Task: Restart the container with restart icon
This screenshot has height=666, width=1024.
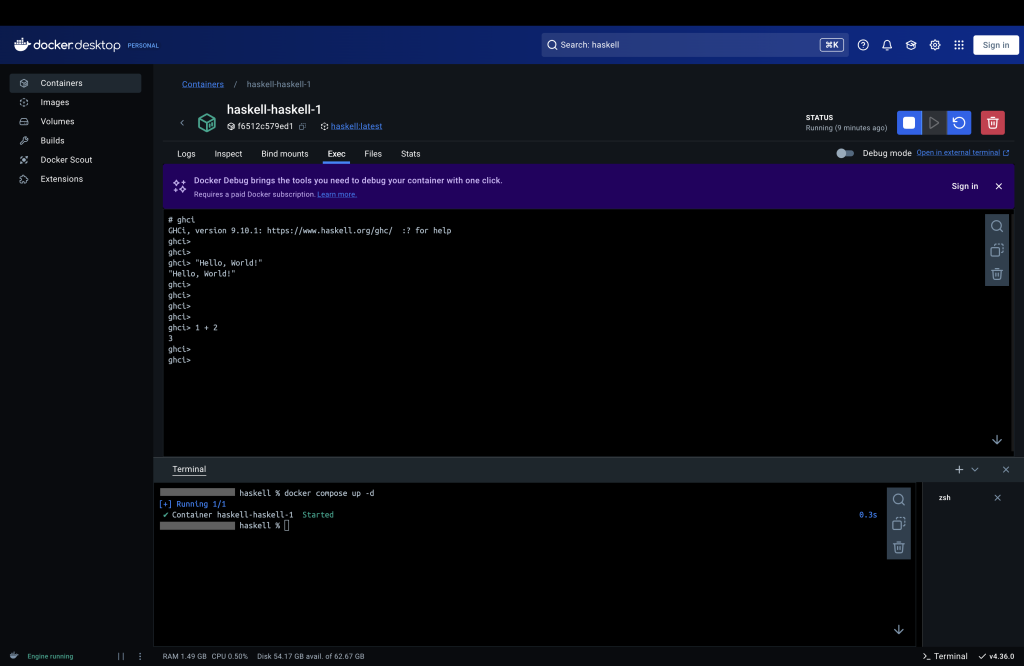Action: point(959,122)
